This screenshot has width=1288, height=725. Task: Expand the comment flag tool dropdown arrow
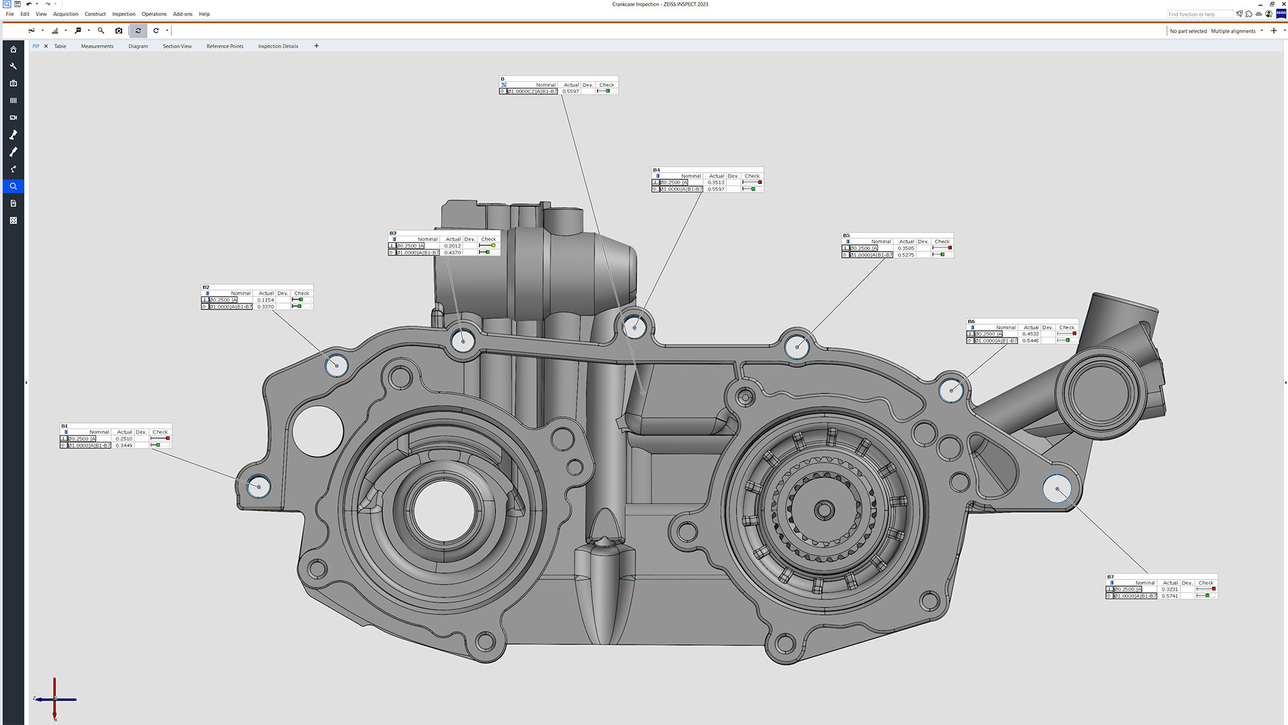[x=88, y=31]
